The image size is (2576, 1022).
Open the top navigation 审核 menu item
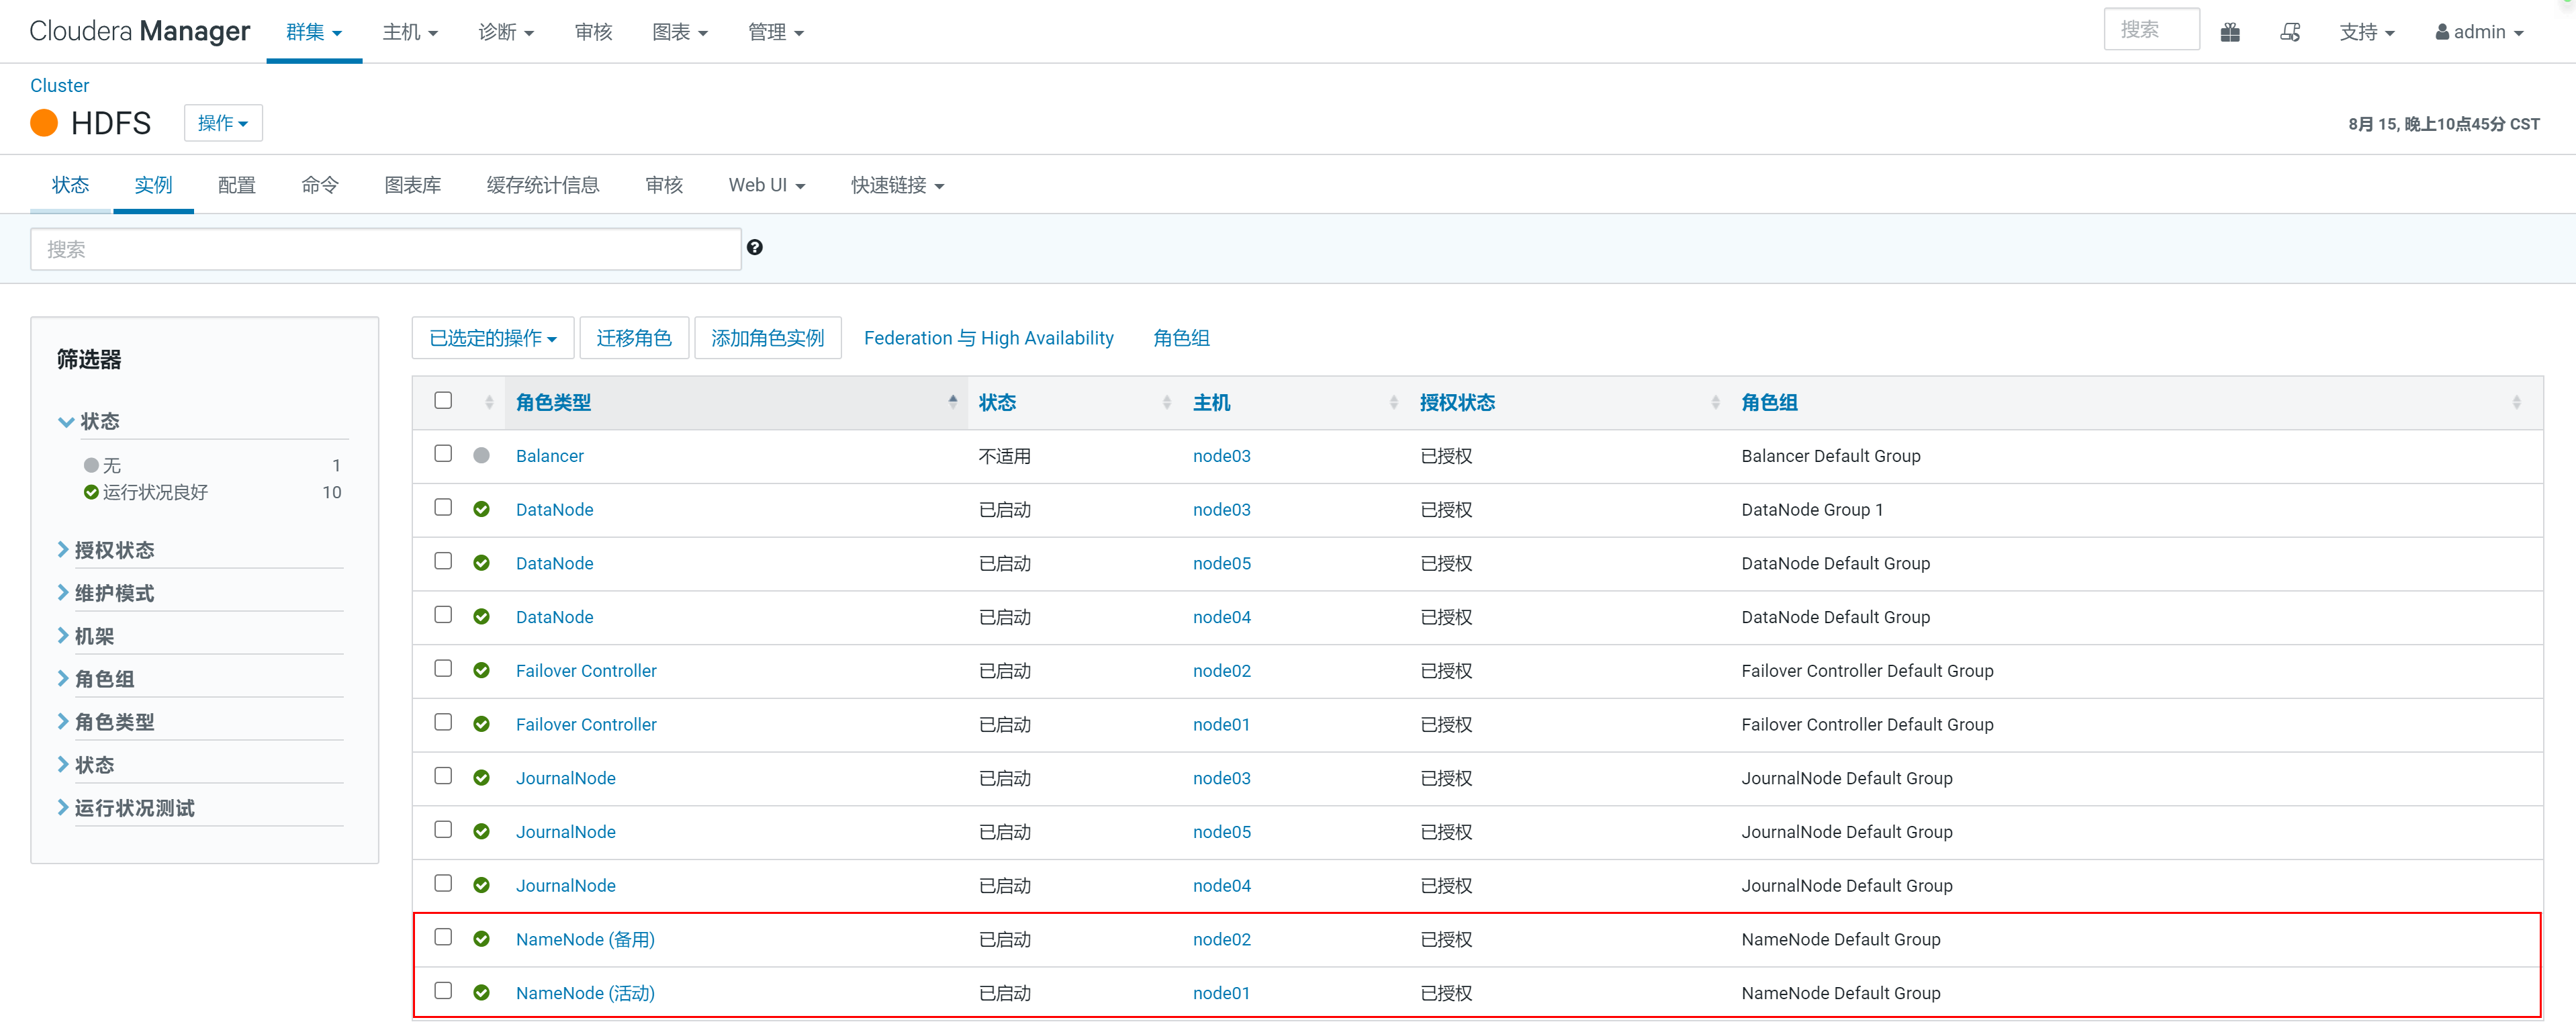click(593, 32)
